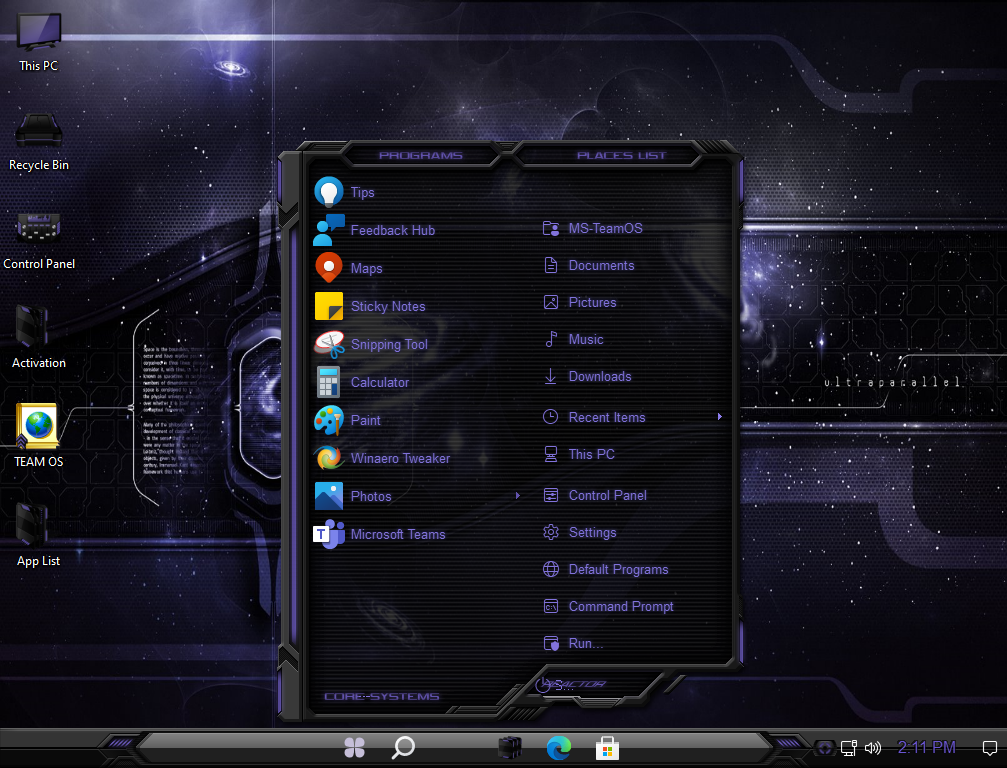Viewport: 1007px width, 768px height.
Task: Select the Recycle Bin desktop icon
Action: point(39,142)
